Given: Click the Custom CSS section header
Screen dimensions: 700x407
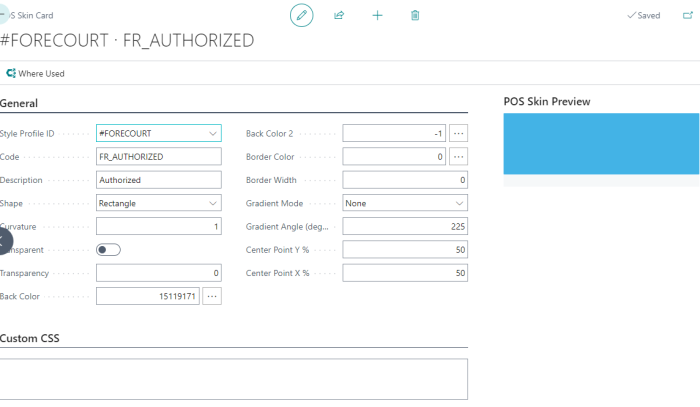Looking at the screenshot, I should tap(30, 339).
